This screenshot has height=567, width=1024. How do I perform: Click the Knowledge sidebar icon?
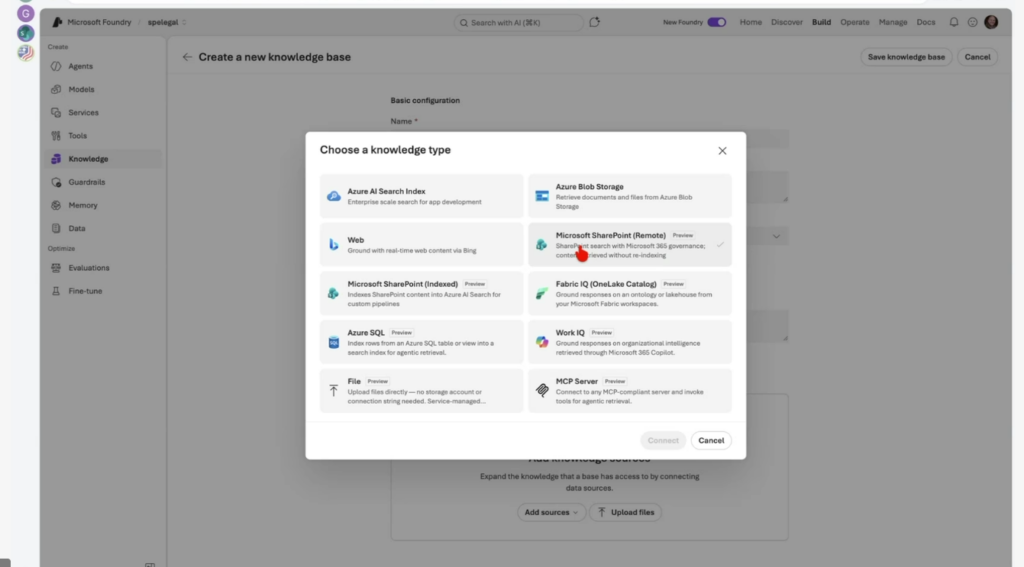tap(56, 159)
